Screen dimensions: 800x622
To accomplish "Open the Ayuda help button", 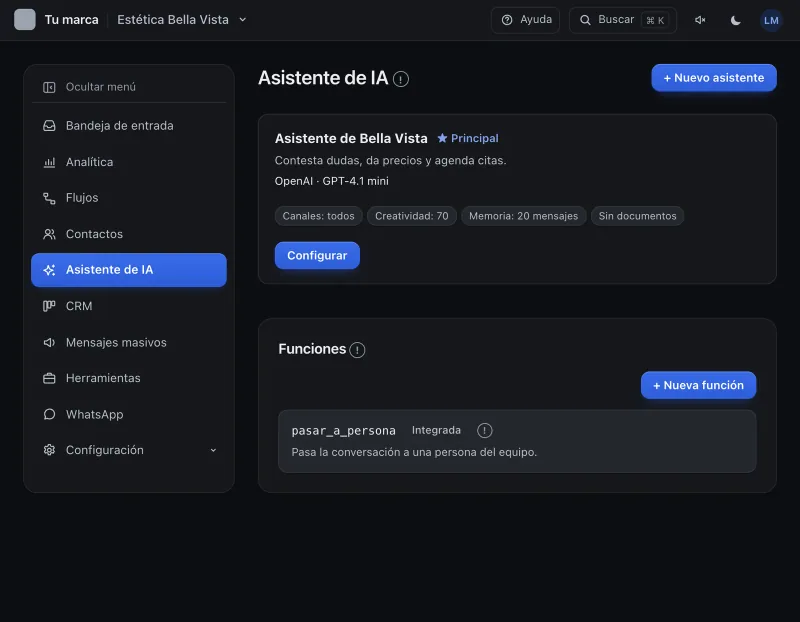I will [526, 20].
